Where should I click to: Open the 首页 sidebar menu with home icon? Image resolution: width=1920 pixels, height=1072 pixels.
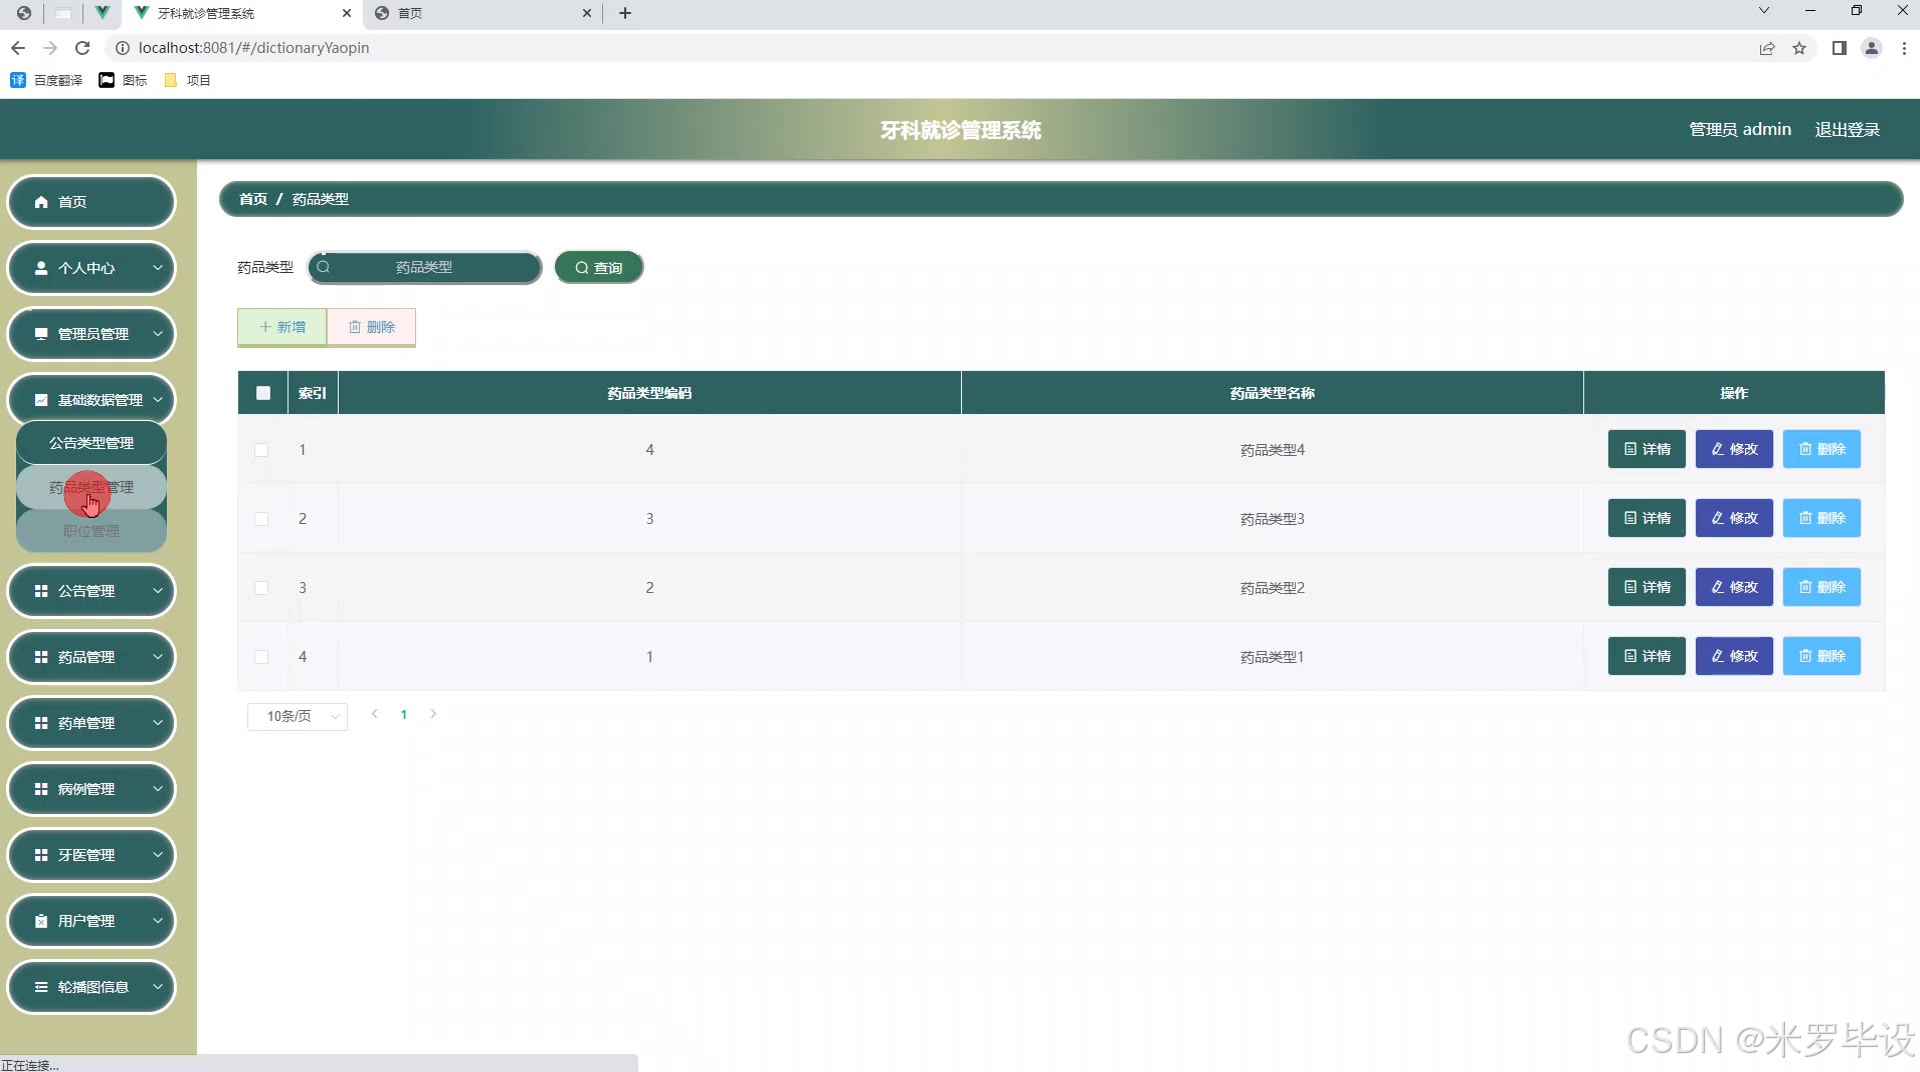(91, 202)
